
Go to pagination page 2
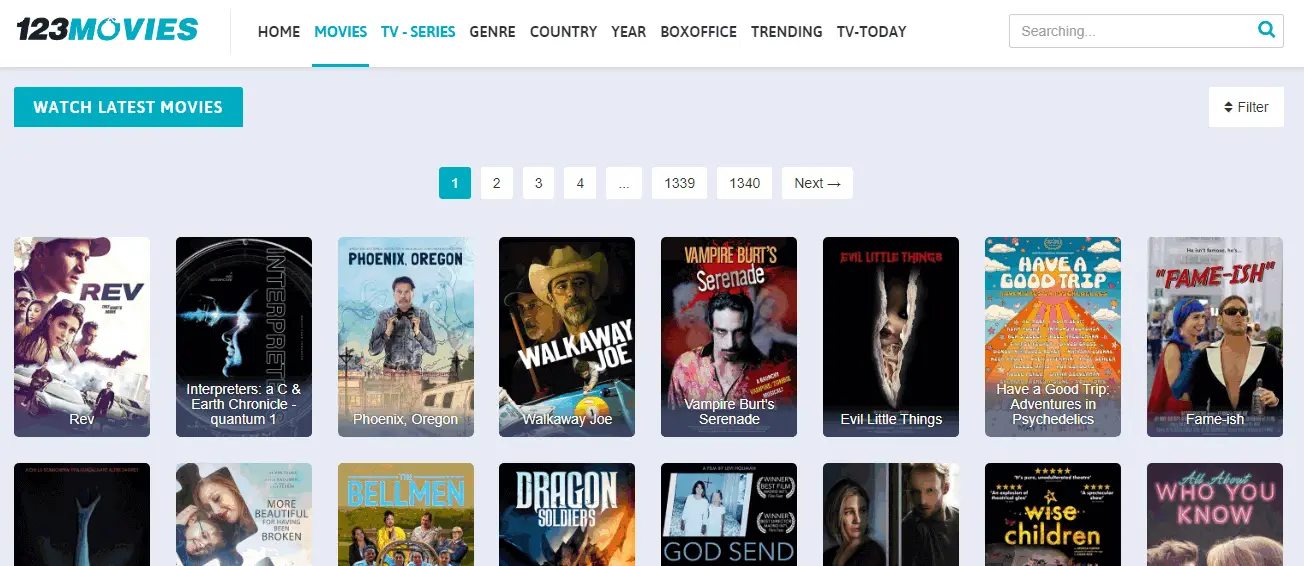[x=496, y=183]
